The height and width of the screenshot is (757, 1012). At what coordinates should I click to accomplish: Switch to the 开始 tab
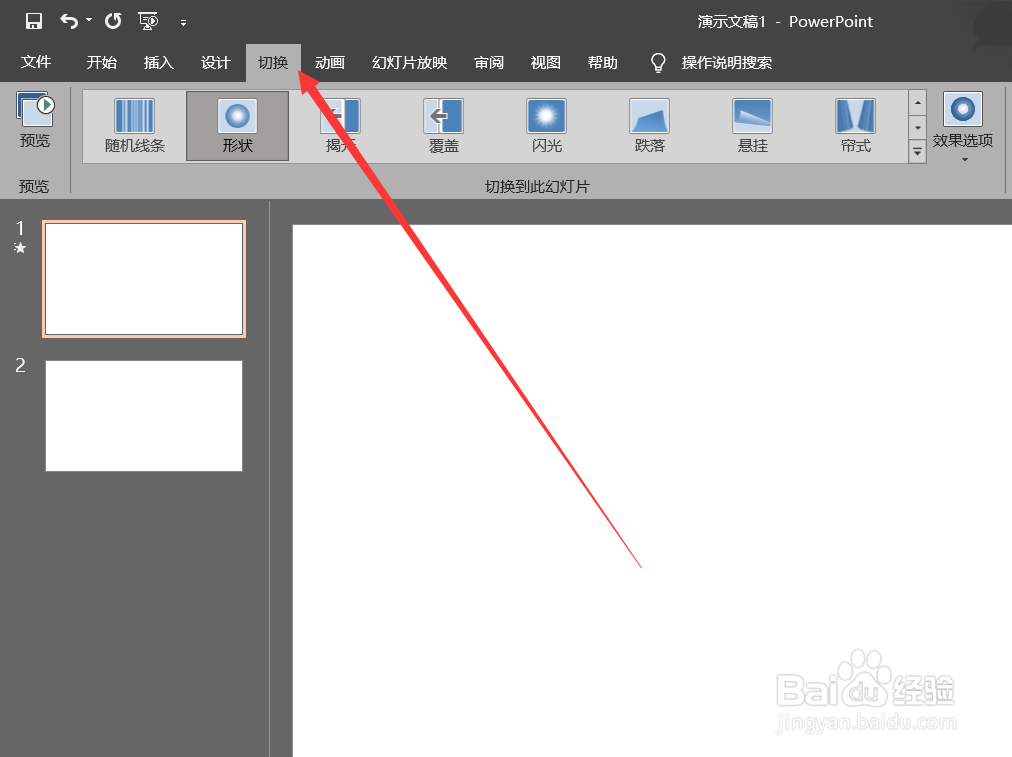click(x=101, y=63)
